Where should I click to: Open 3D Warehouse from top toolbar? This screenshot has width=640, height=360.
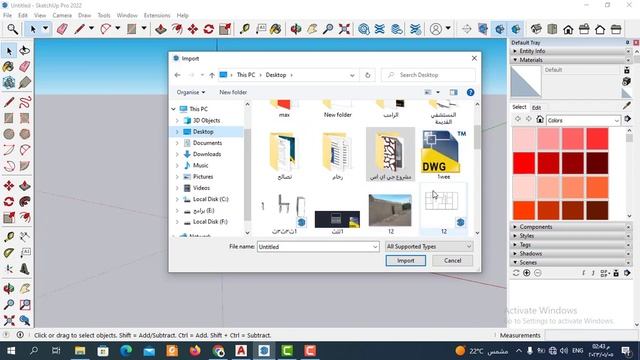tap(364, 29)
